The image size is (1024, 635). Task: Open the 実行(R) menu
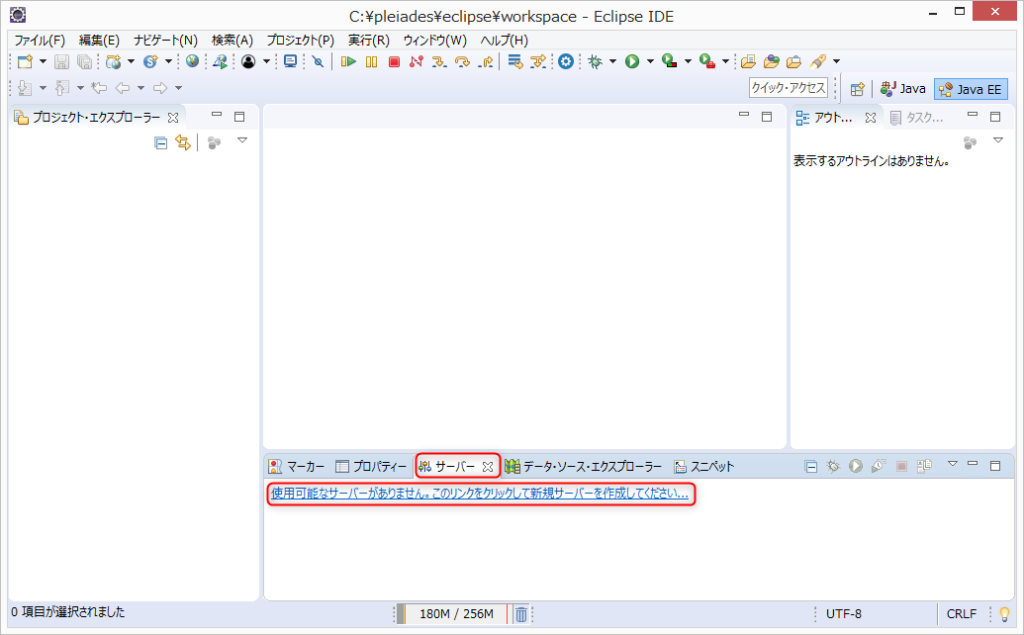coord(369,41)
